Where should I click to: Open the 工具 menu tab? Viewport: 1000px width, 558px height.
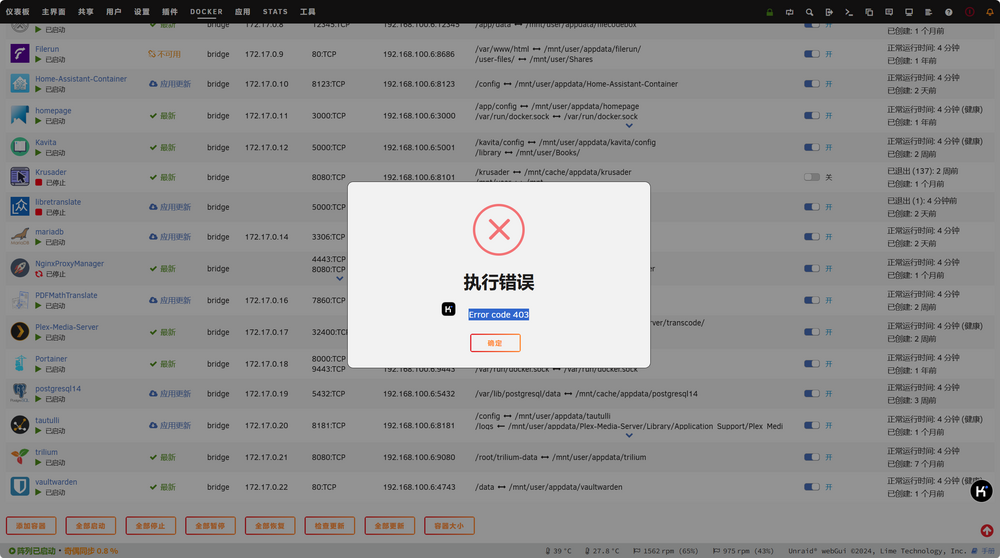[307, 11]
